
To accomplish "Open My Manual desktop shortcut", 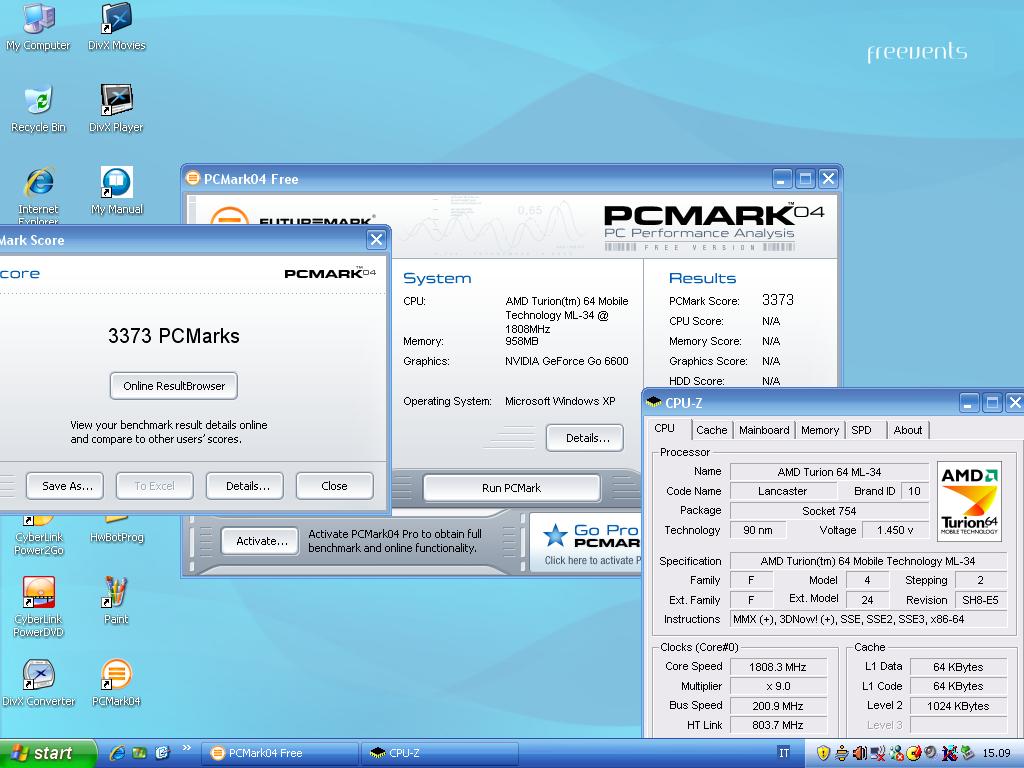I will [116, 191].
